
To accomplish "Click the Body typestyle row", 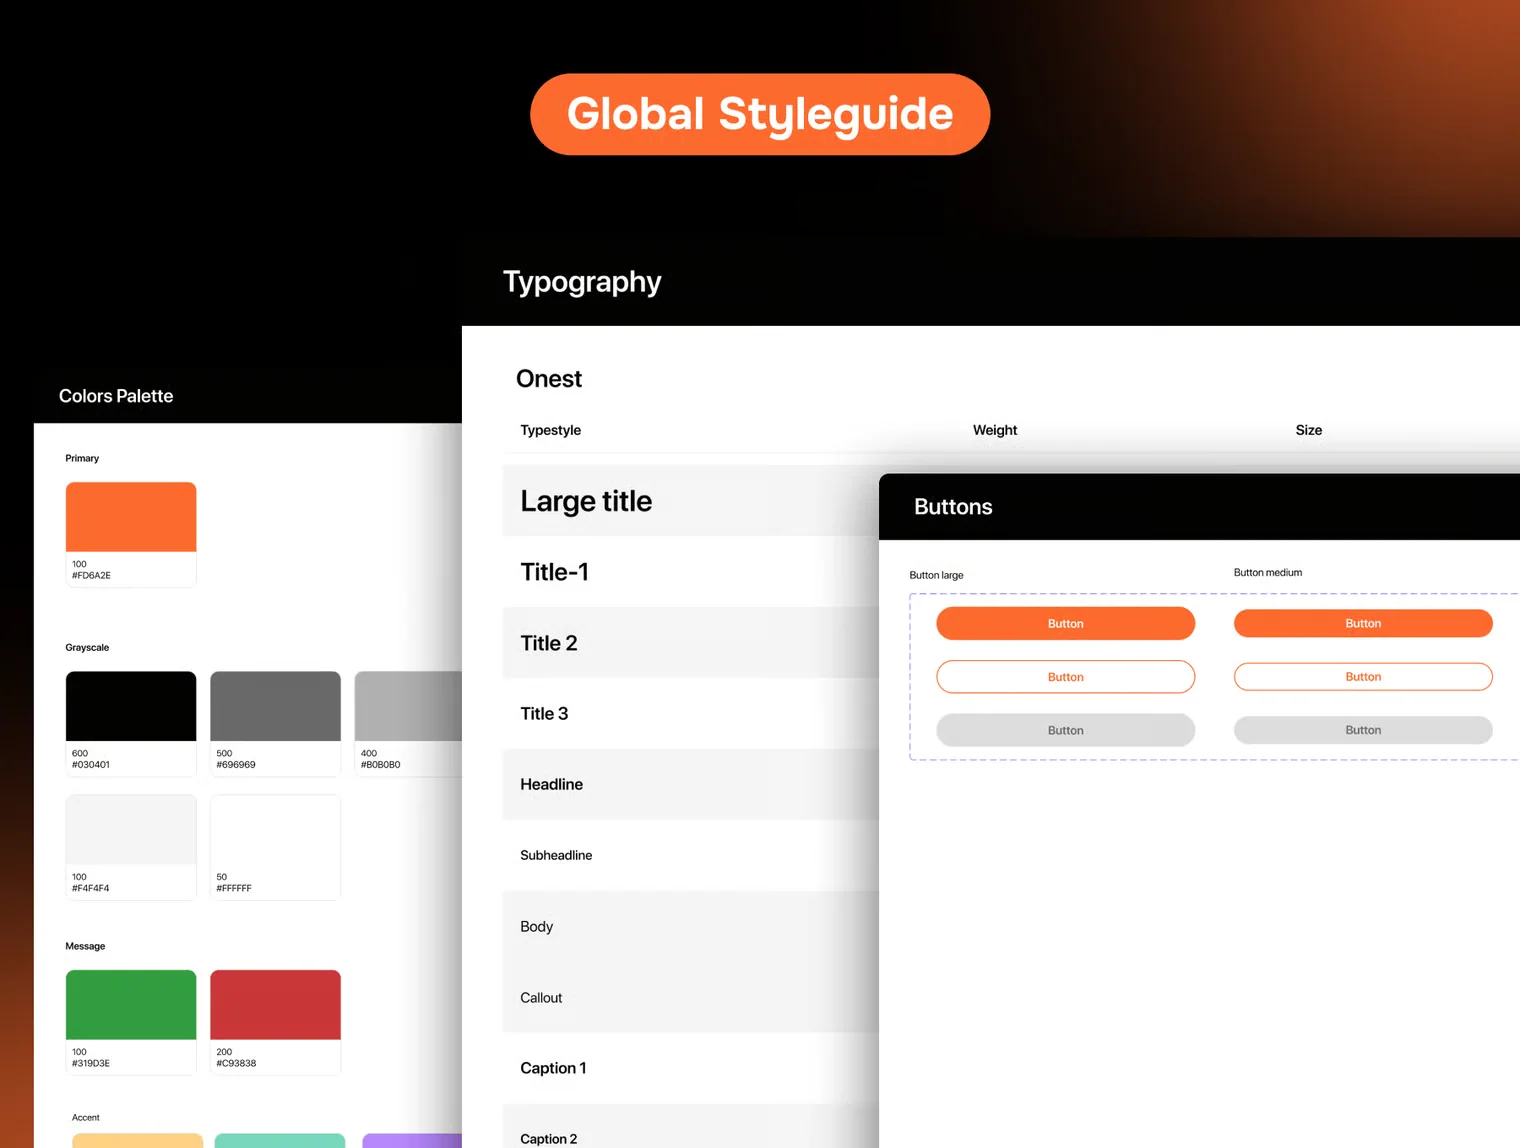I will pos(691,926).
